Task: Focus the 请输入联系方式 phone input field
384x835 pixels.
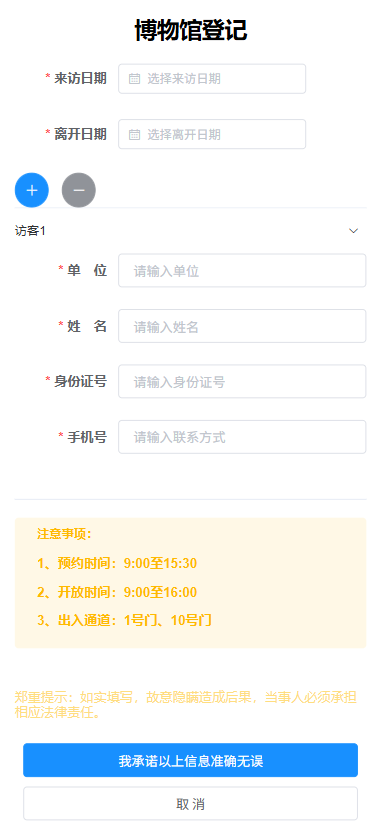Action: click(x=242, y=437)
